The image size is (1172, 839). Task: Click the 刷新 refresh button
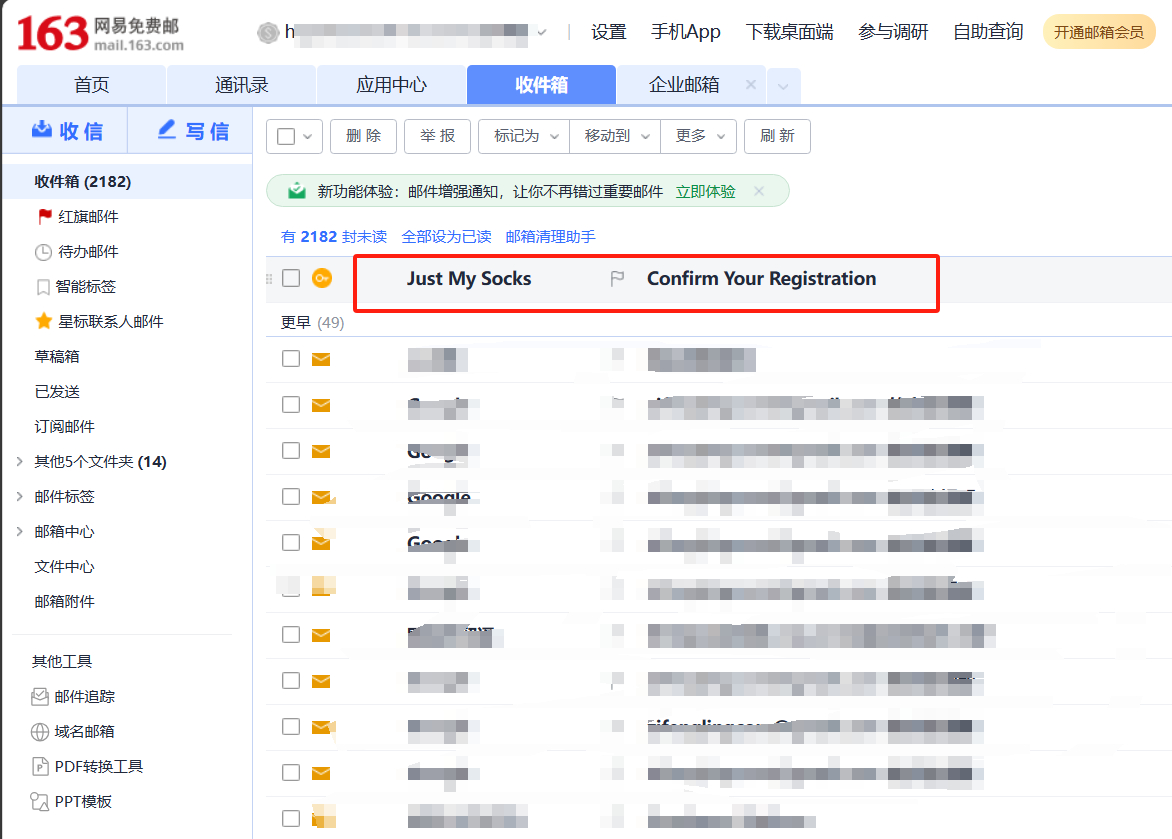click(x=777, y=136)
